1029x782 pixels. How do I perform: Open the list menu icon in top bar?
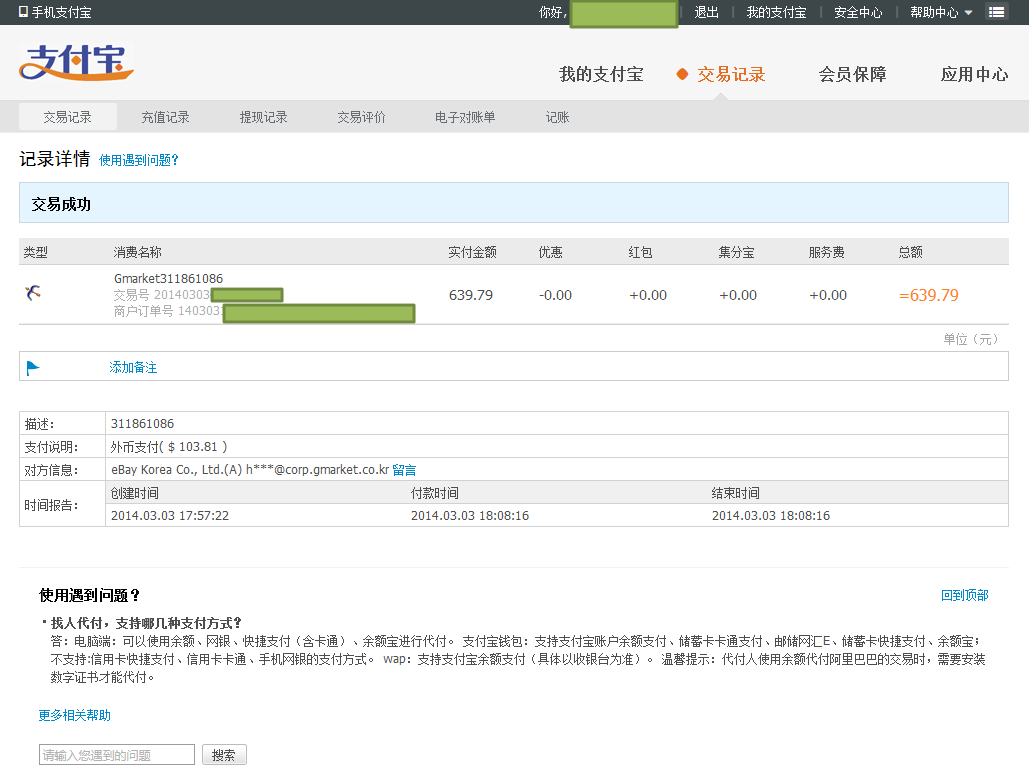click(x=996, y=12)
